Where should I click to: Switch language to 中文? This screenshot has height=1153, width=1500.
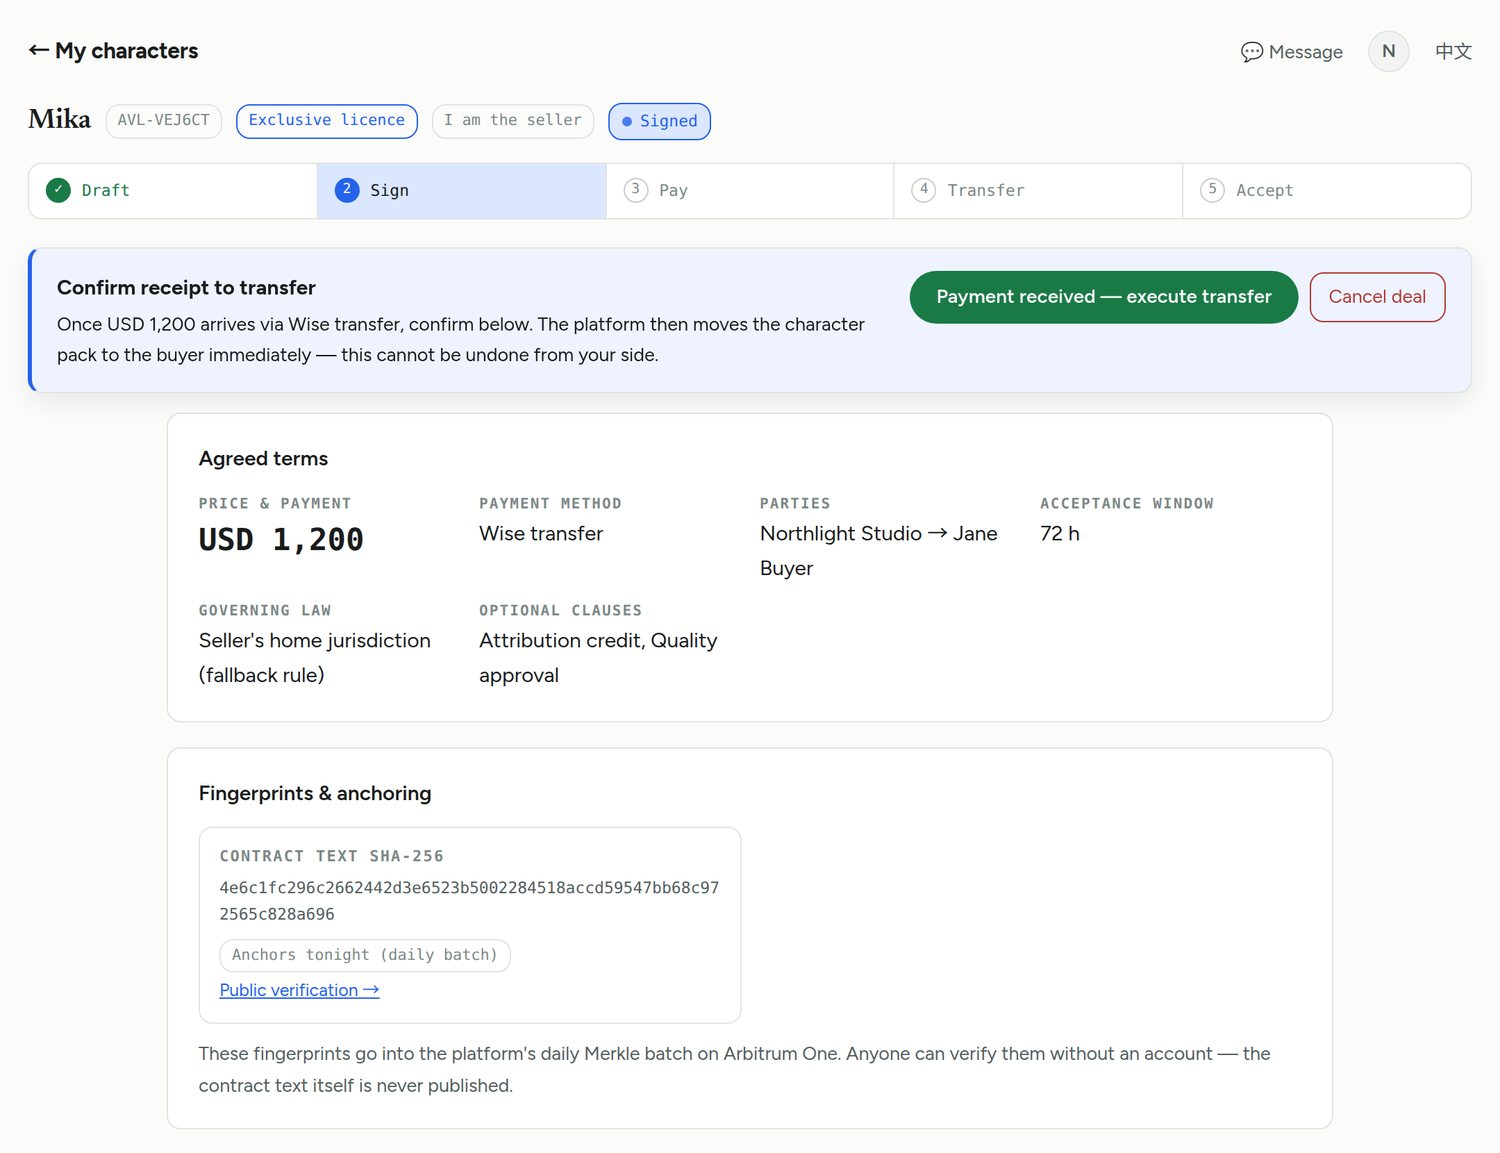pyautogui.click(x=1453, y=52)
